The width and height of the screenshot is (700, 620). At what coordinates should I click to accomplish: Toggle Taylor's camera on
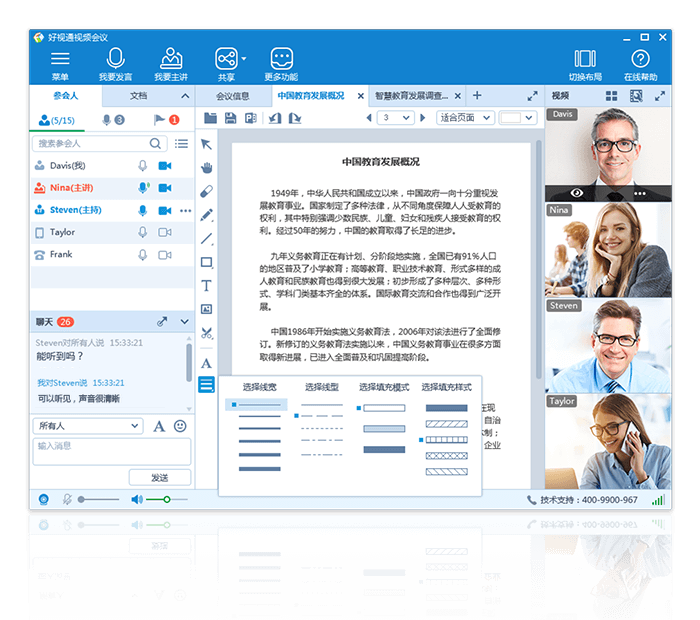[x=165, y=232]
